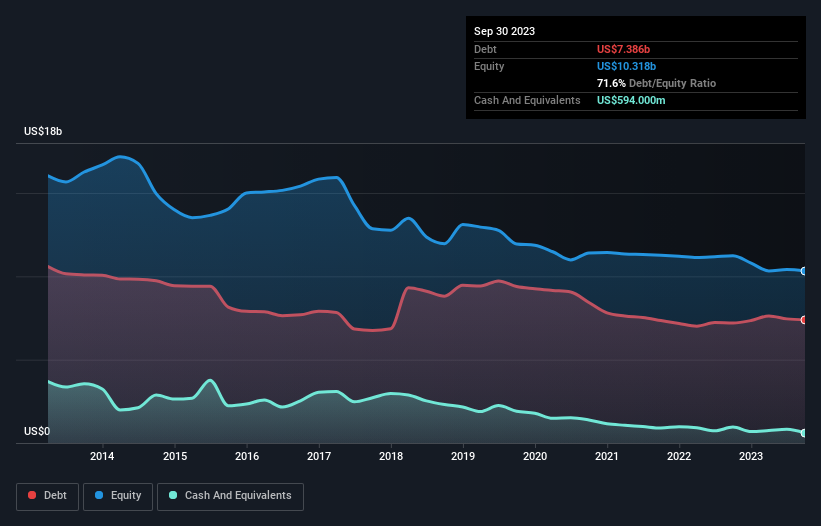
Task: Click the 2016 x-axis label
Action: (x=247, y=456)
